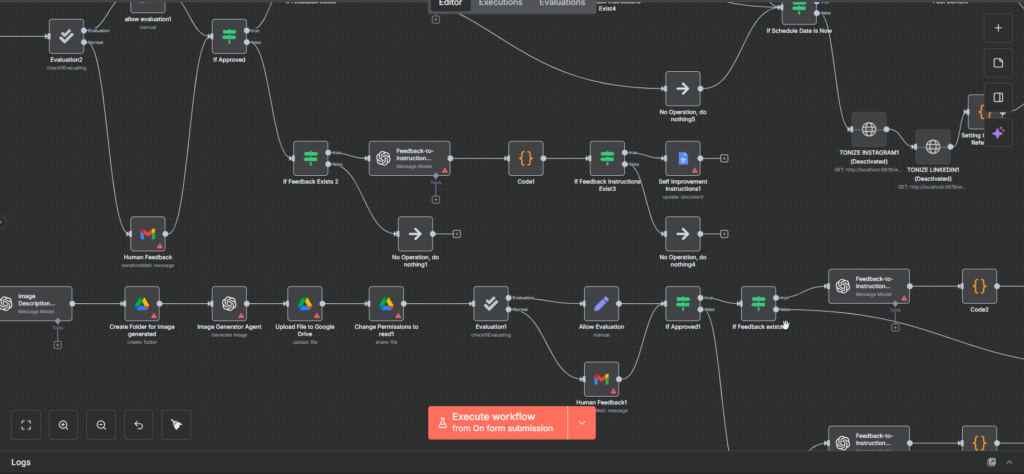Screen dimensions: 1024x474
Task: Open Feedback-to-Instruction node before Code1
Action: [x=409, y=159]
